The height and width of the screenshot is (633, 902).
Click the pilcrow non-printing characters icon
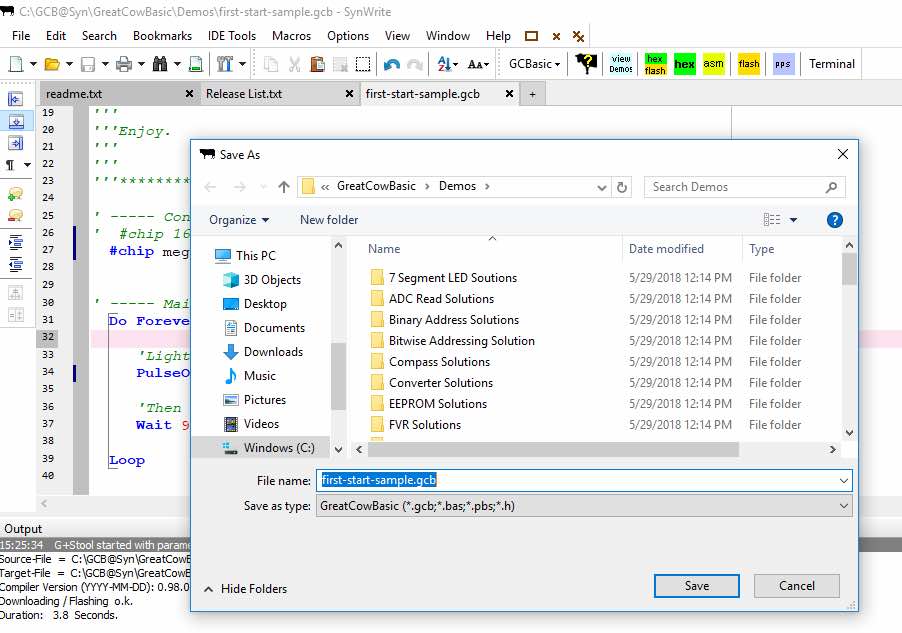point(10,165)
